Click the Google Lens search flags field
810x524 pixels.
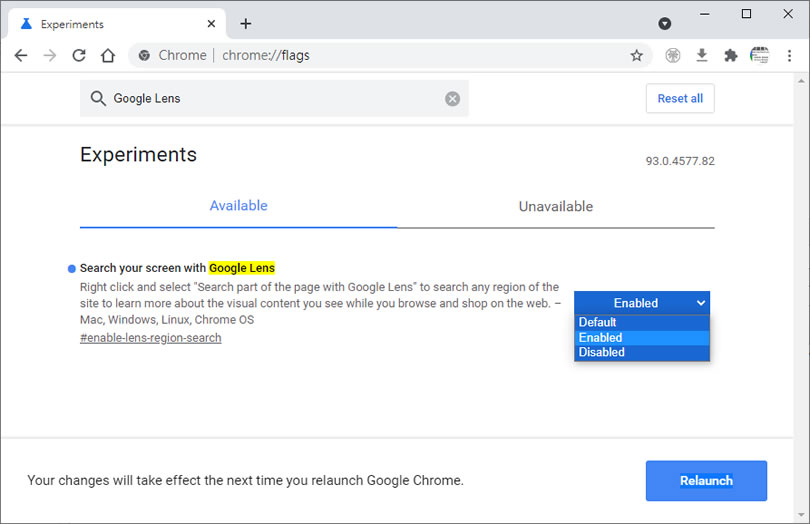pos(274,98)
